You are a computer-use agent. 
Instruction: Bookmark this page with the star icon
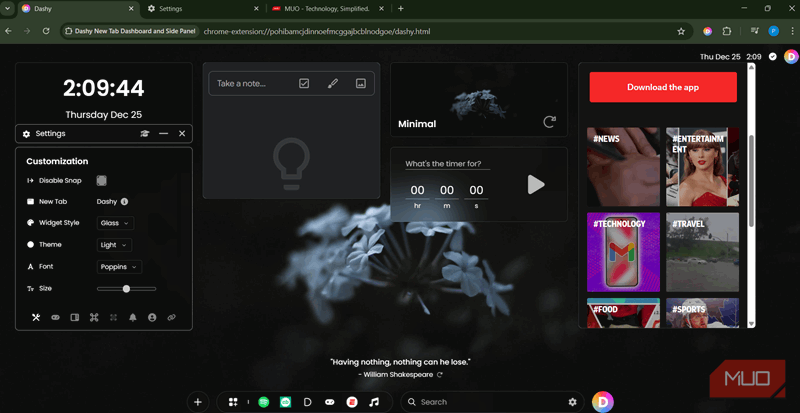tap(681, 32)
